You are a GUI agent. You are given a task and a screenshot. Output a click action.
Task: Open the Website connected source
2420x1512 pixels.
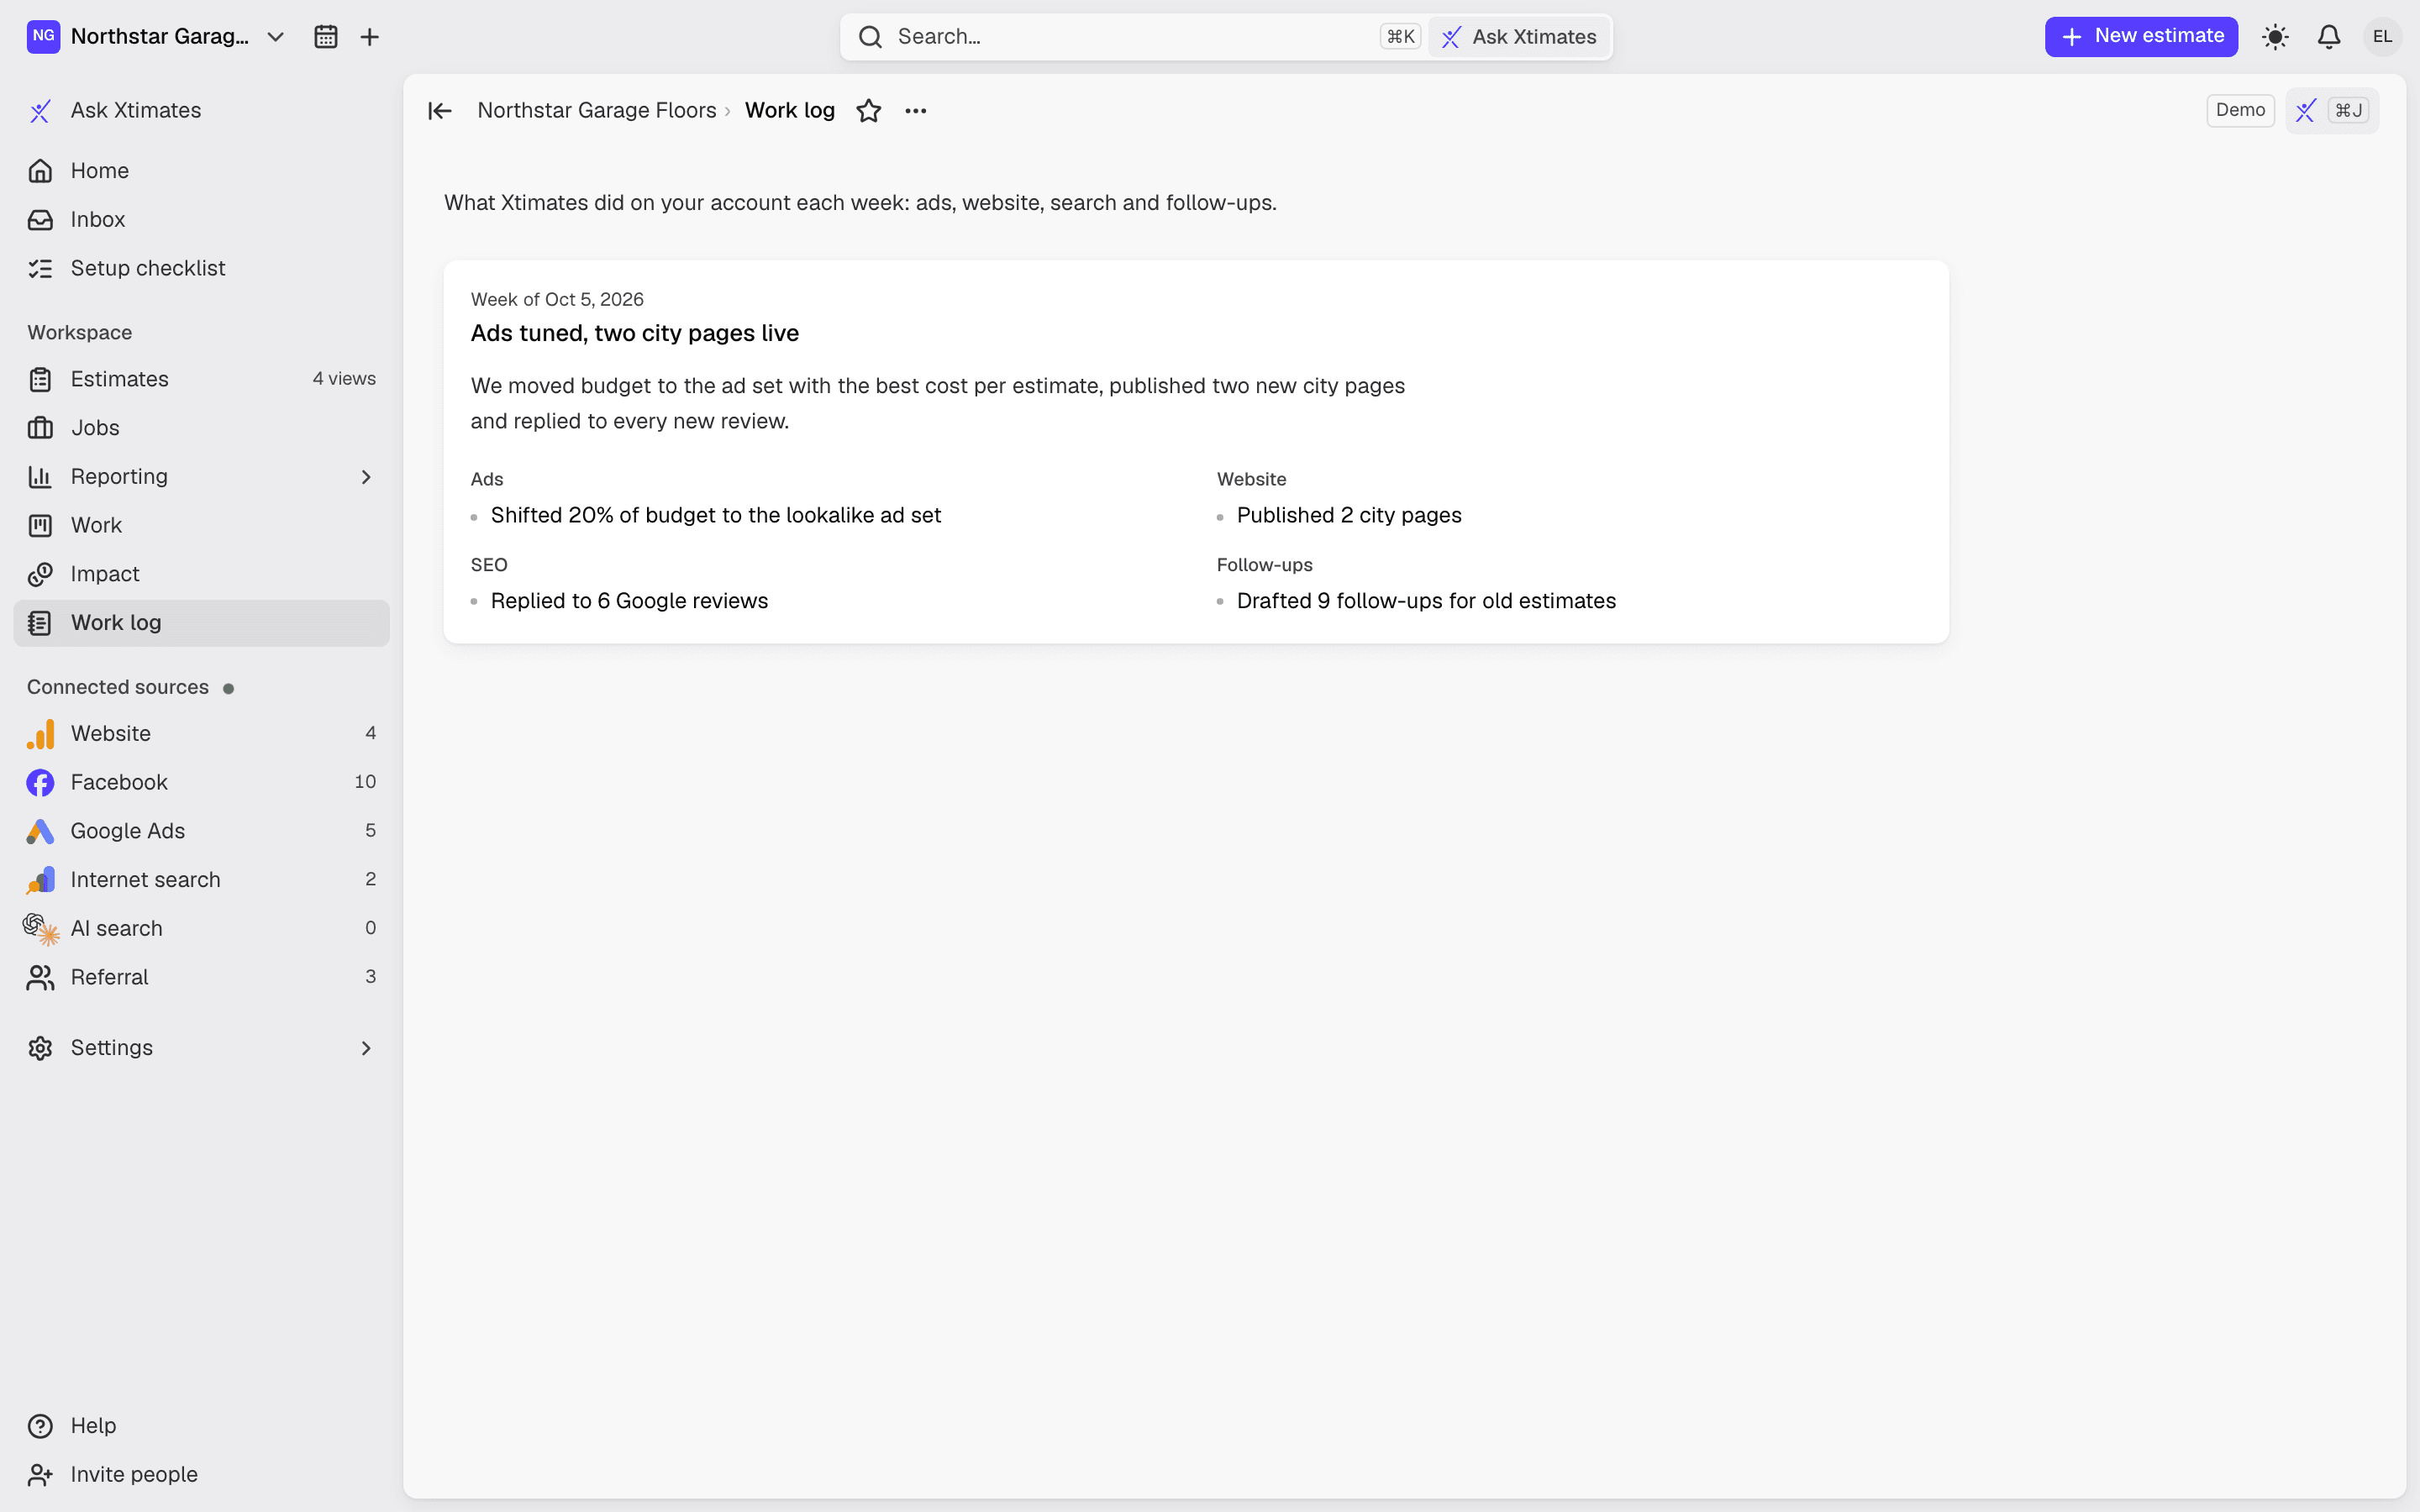point(201,734)
